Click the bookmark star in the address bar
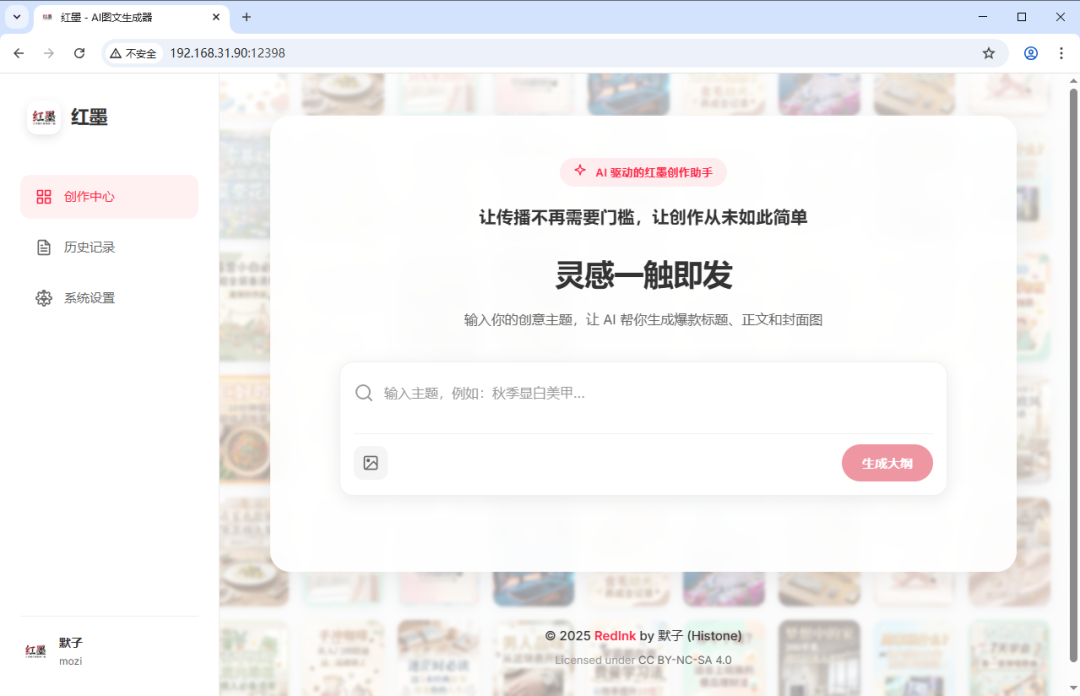 pyautogui.click(x=988, y=53)
